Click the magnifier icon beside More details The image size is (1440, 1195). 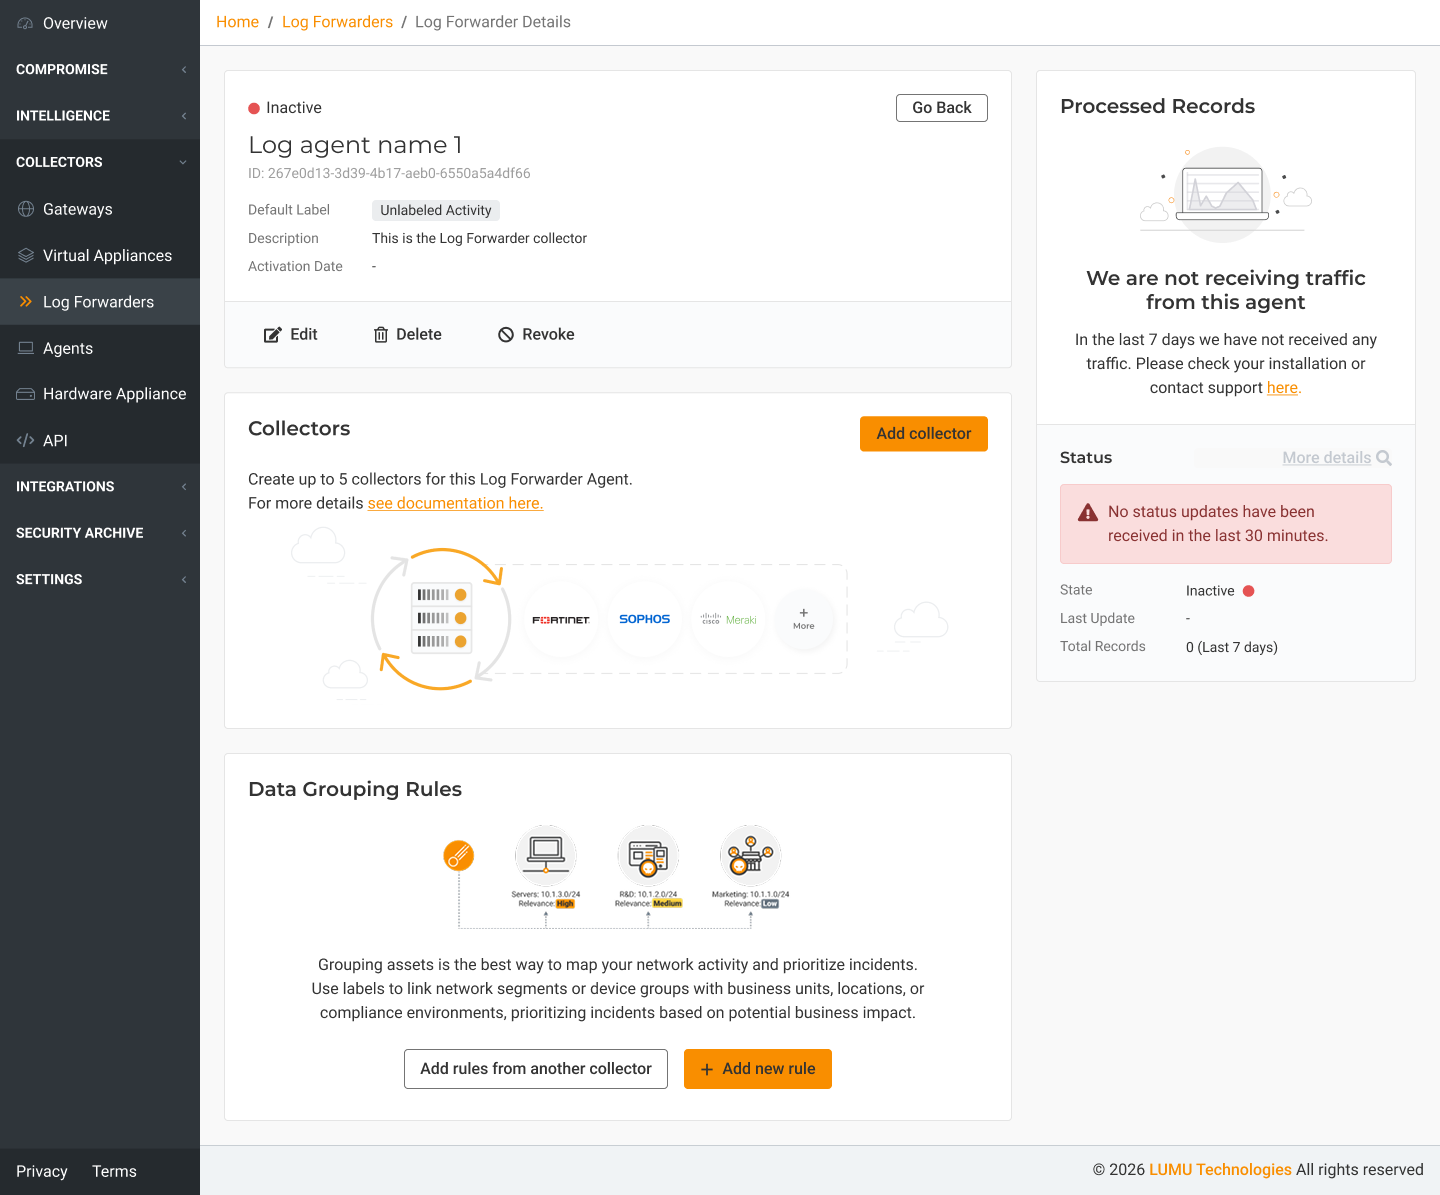click(1384, 458)
